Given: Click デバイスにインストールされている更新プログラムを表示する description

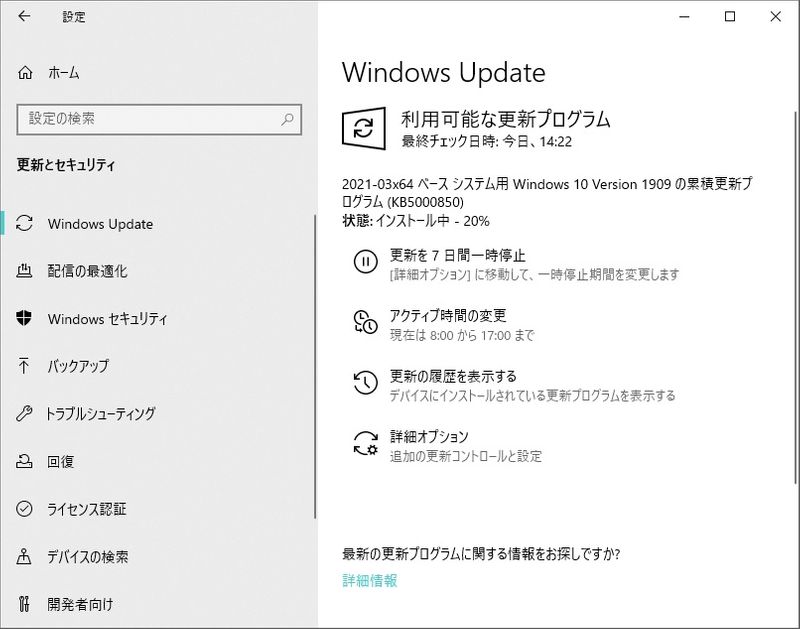Looking at the screenshot, I should click(x=532, y=395).
